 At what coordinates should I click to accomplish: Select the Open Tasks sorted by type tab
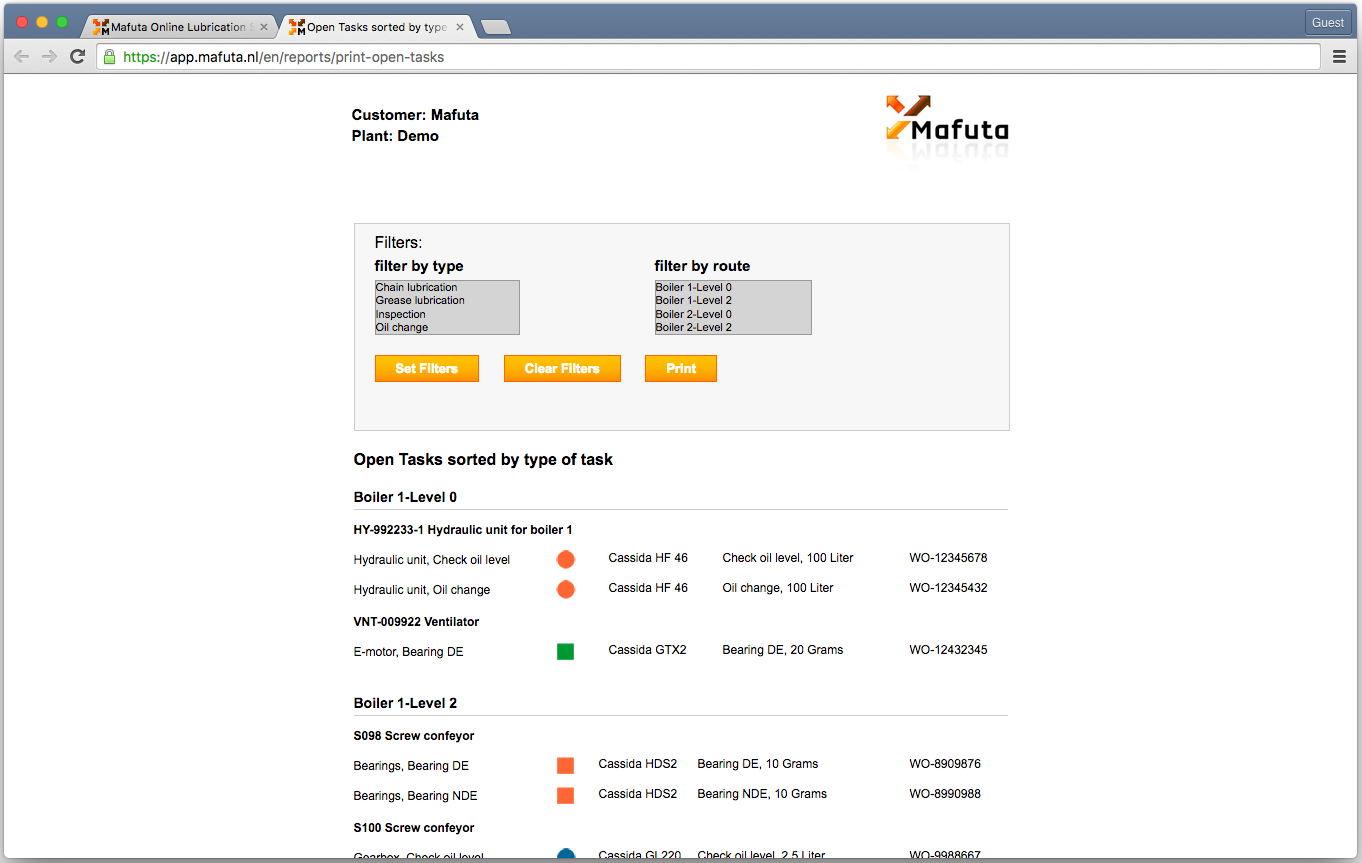tap(376, 27)
